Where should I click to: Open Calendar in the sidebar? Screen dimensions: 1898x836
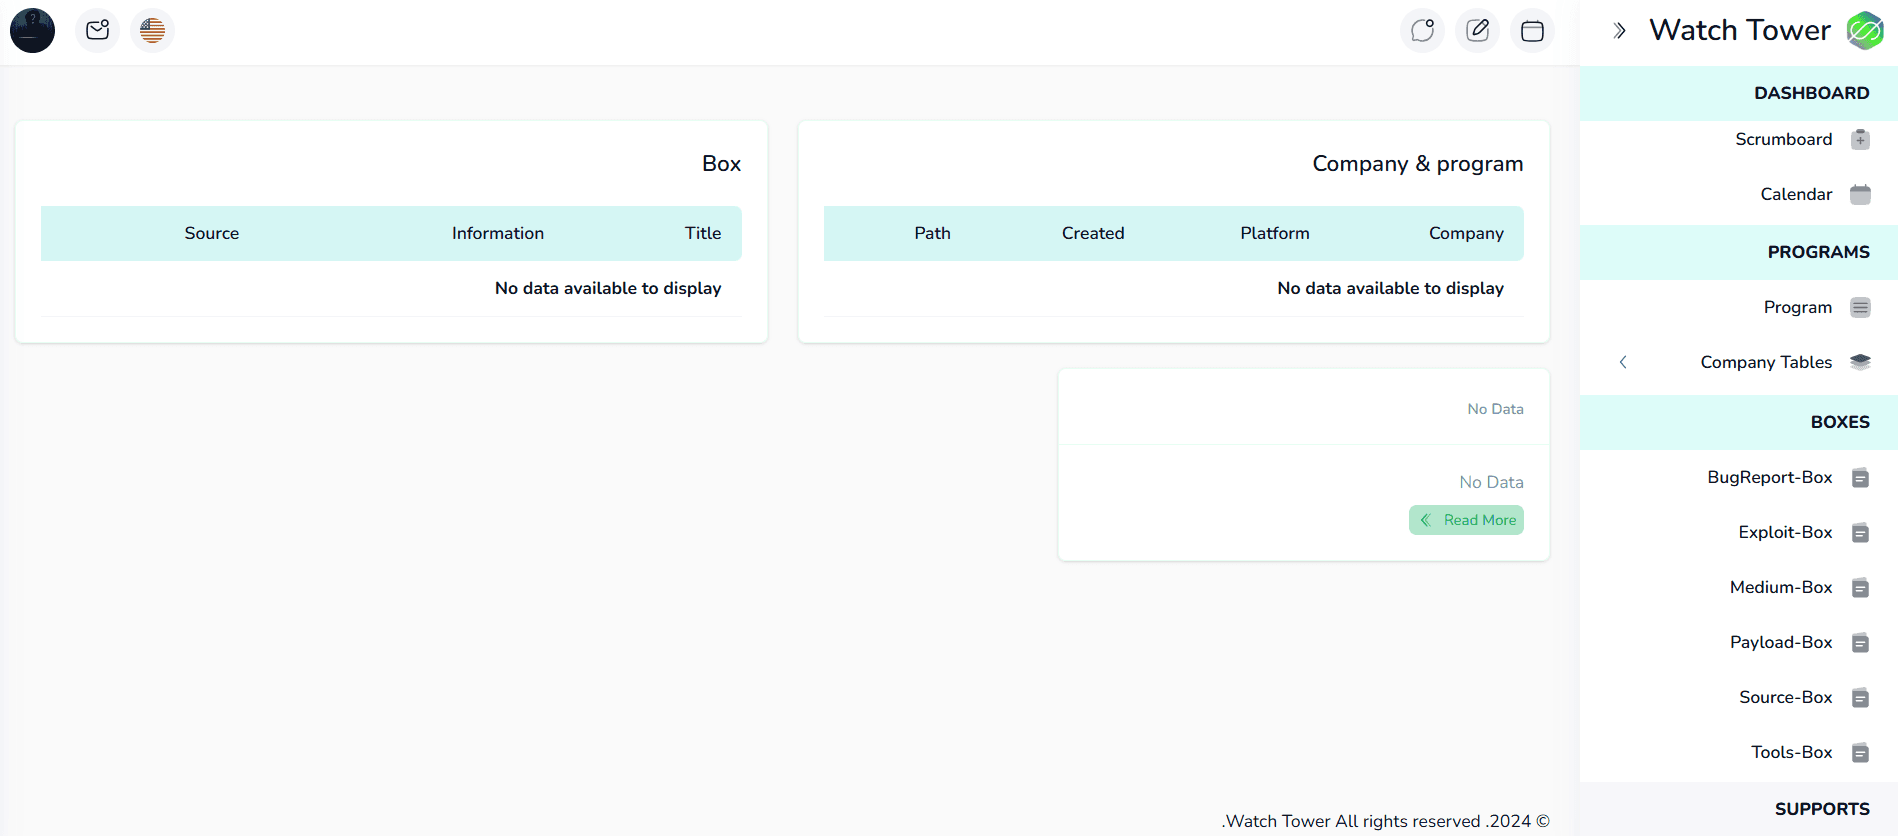[x=1796, y=194]
